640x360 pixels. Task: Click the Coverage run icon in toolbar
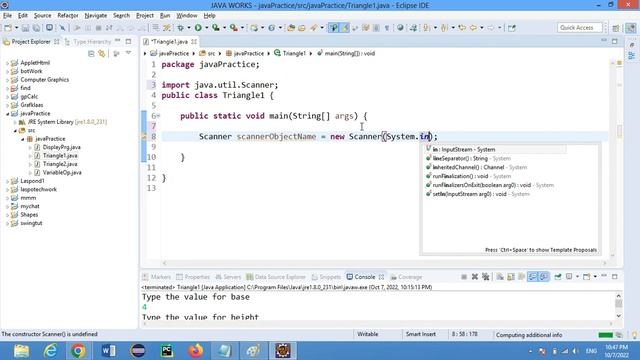click(x=216, y=28)
